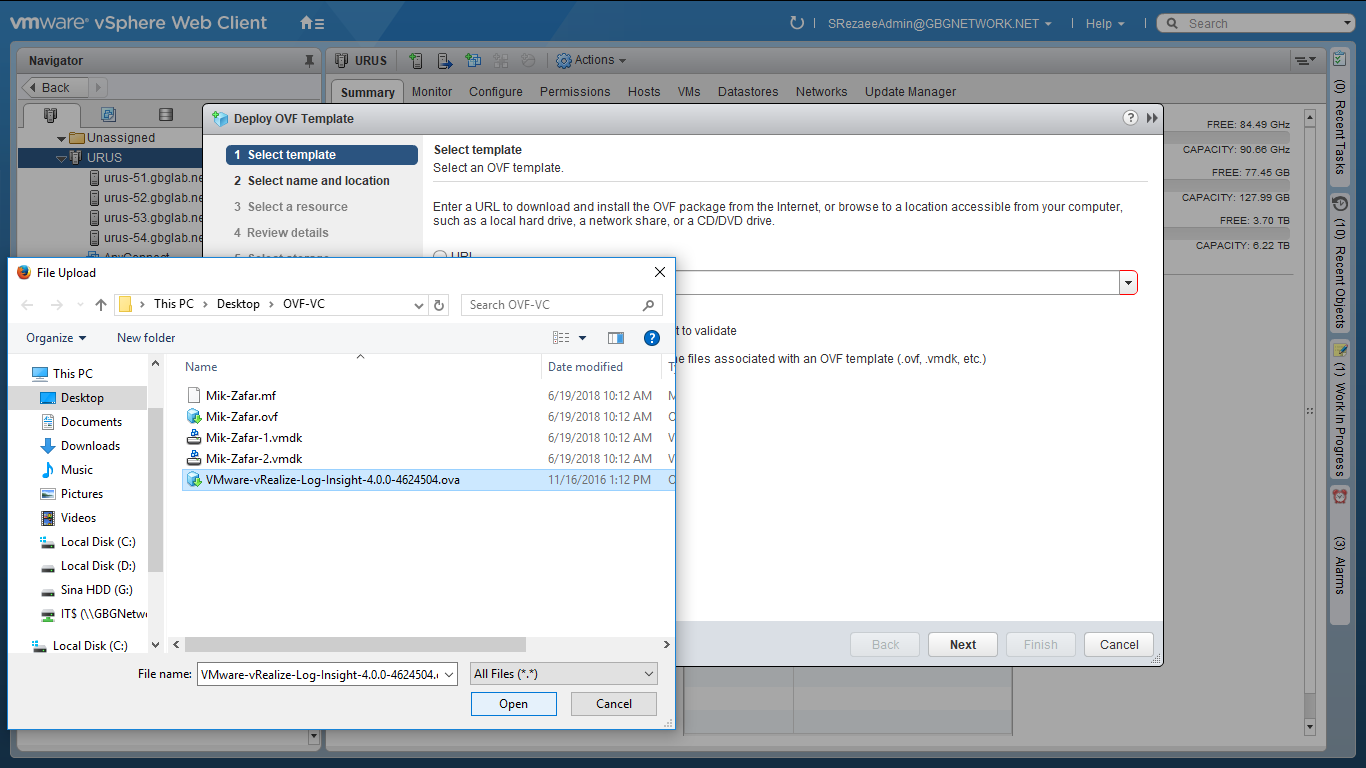Image resolution: width=1366 pixels, height=768 pixels.
Task: Open the Actions dropdown menu
Action: tap(591, 61)
